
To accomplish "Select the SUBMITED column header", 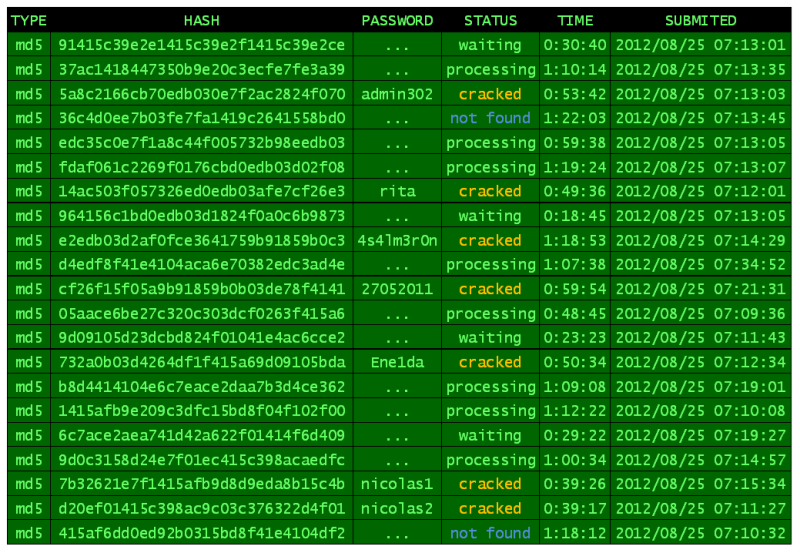I will point(700,20).
